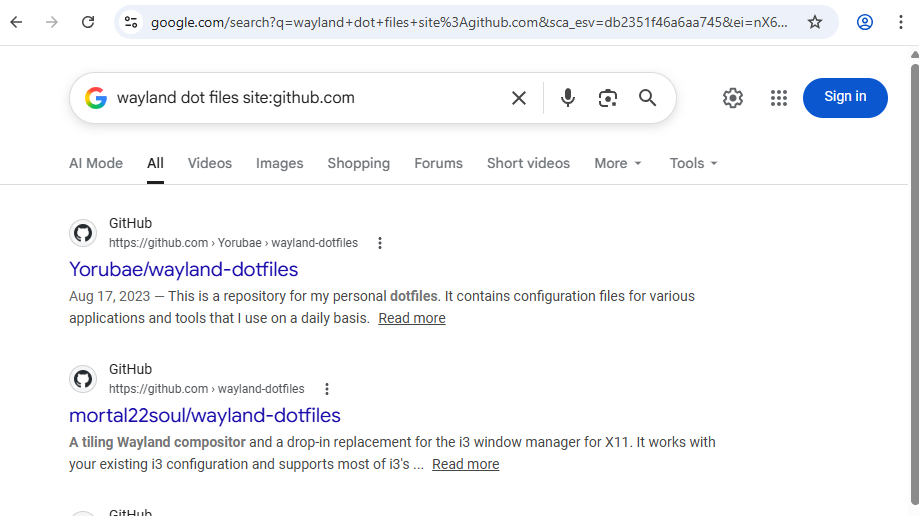Click the Sign in button

(845, 97)
